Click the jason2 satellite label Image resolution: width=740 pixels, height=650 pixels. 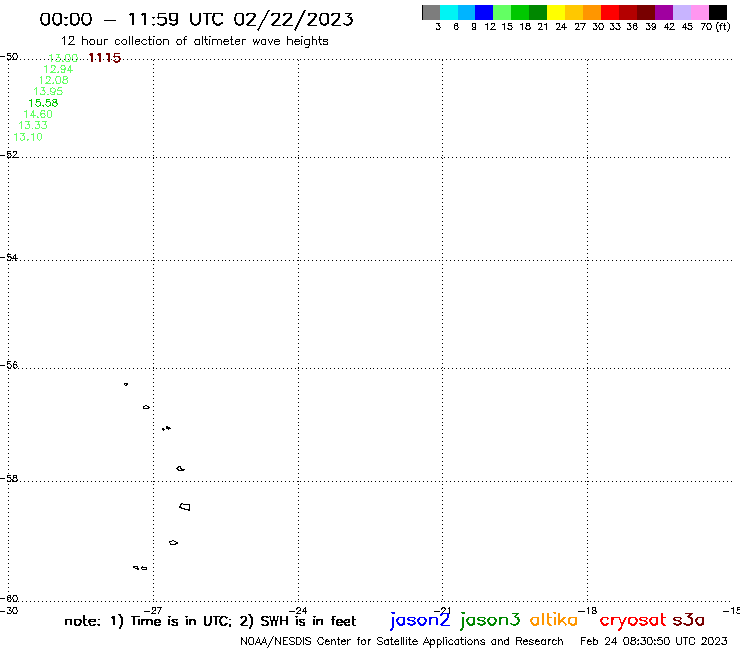click(x=420, y=620)
